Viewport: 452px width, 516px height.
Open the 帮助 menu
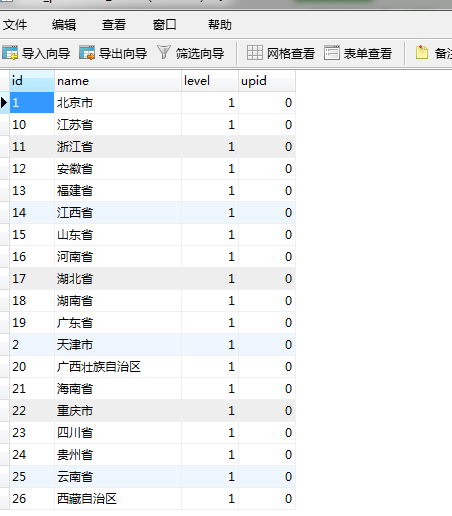point(220,25)
